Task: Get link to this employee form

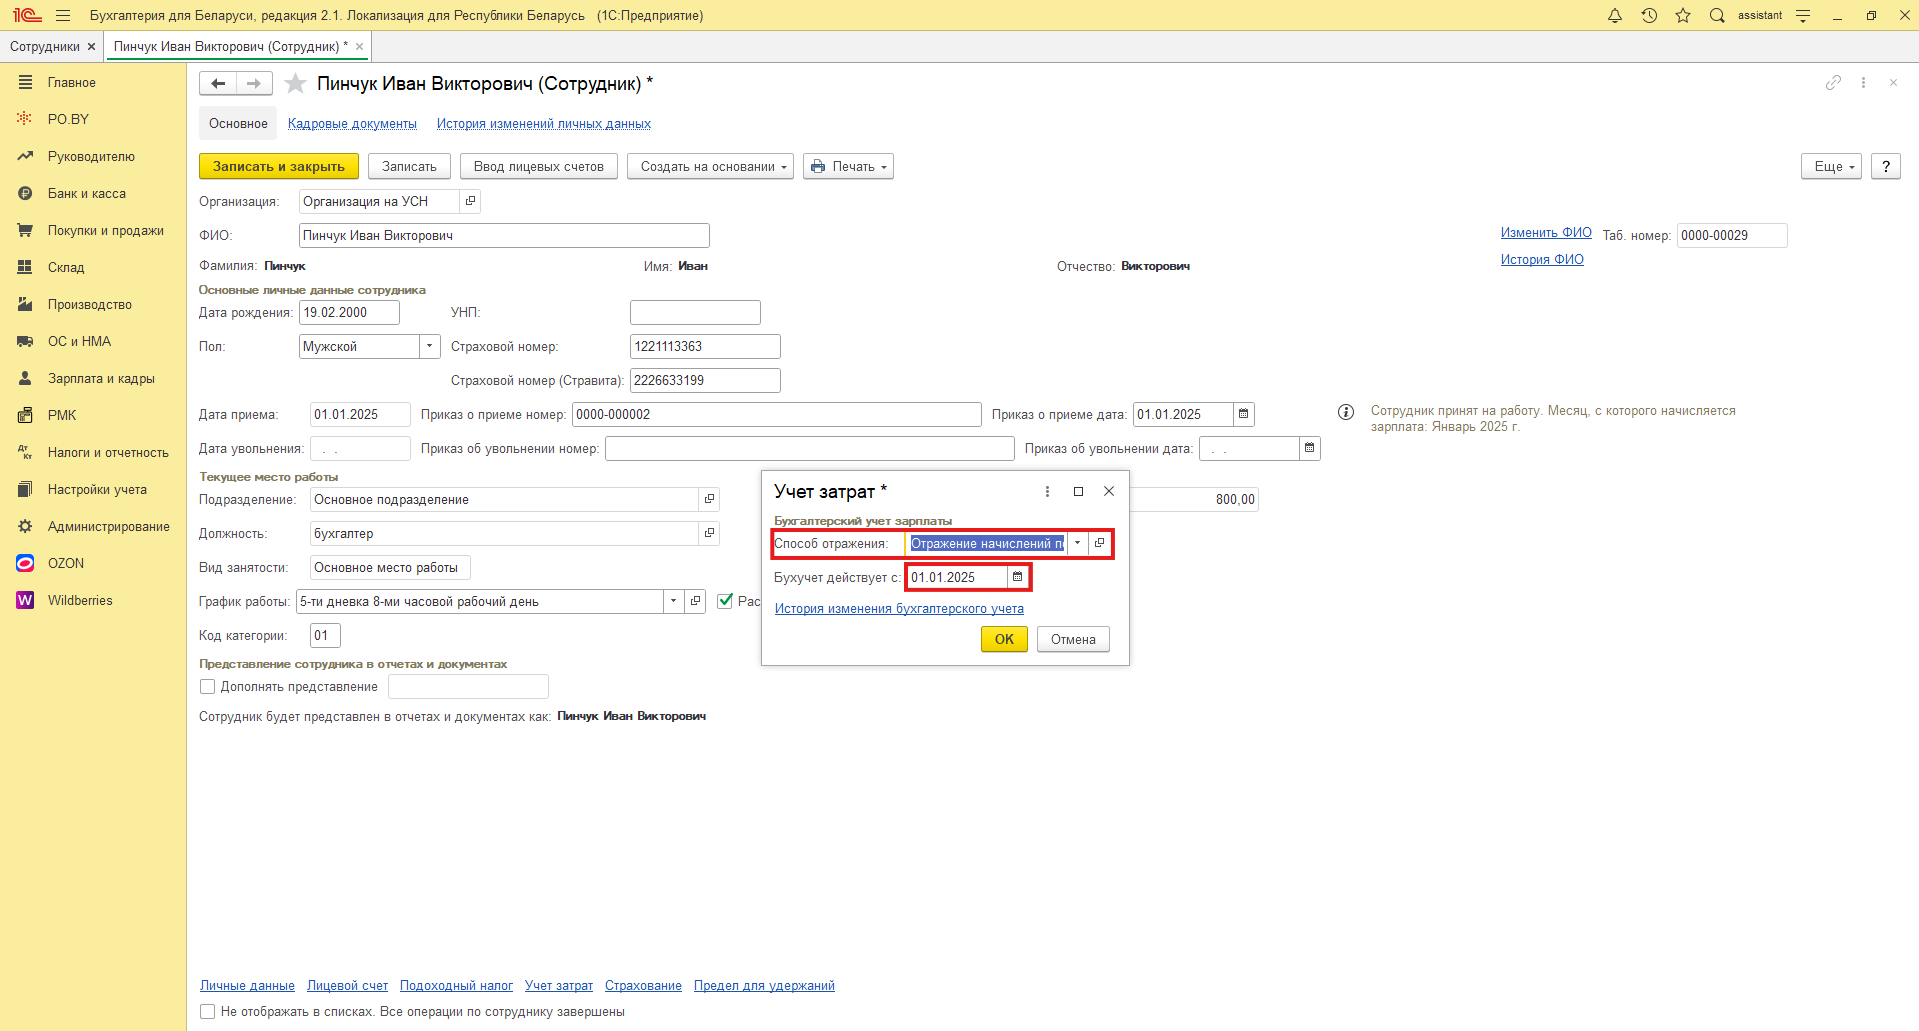Action: click(1833, 83)
